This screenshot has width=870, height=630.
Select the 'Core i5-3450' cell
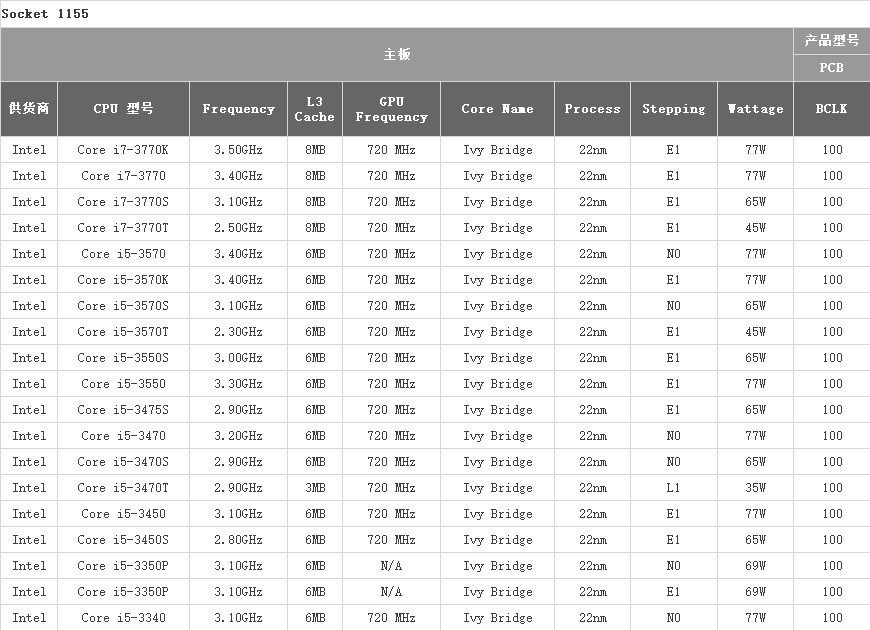coord(123,514)
